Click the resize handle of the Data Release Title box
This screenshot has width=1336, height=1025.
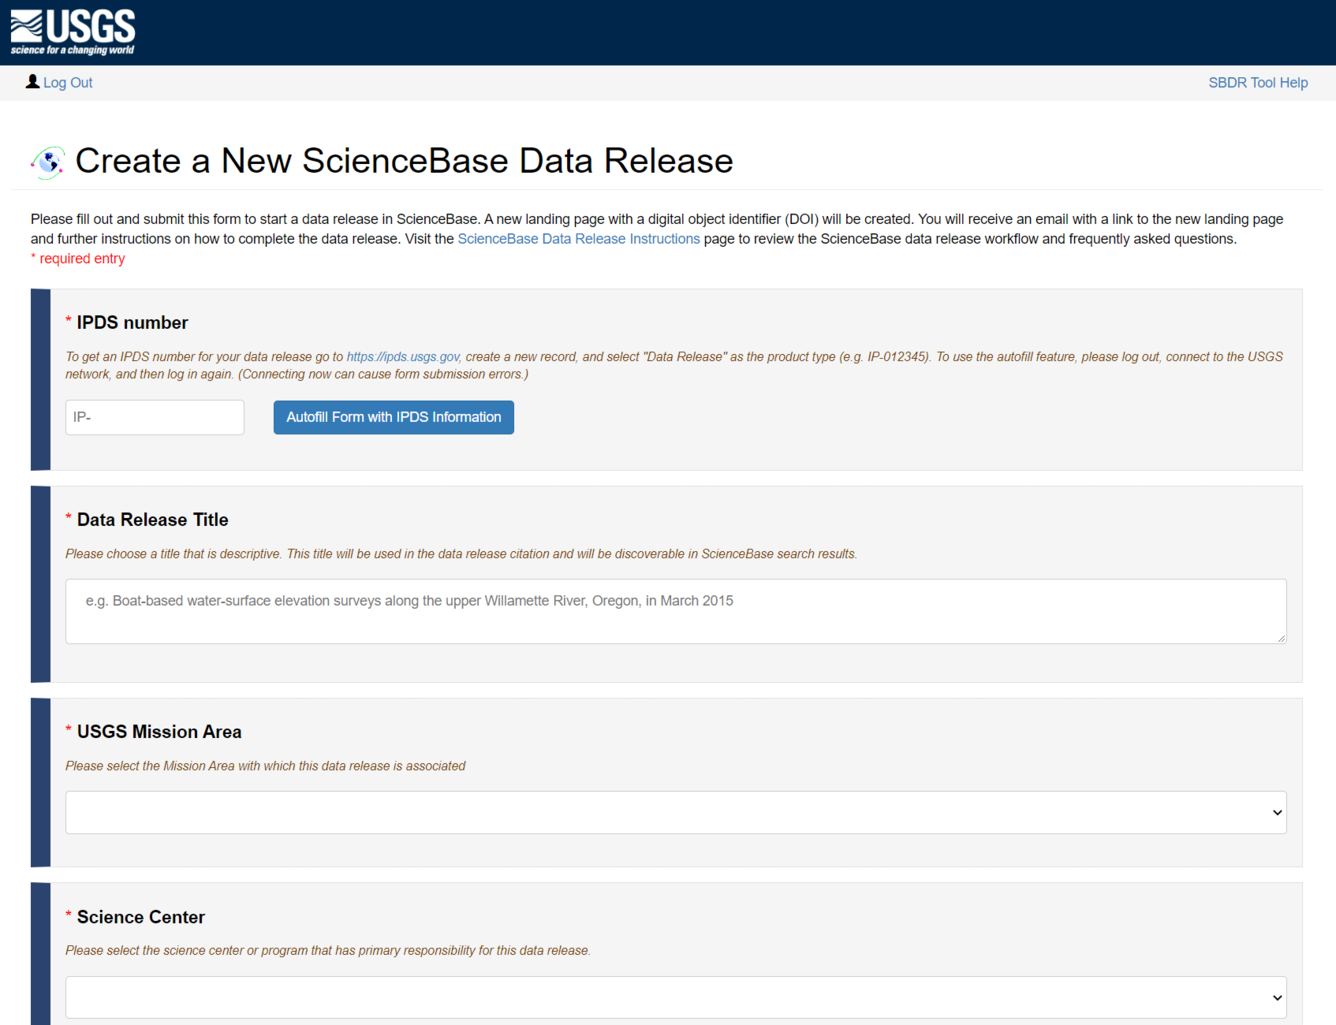(1281, 638)
